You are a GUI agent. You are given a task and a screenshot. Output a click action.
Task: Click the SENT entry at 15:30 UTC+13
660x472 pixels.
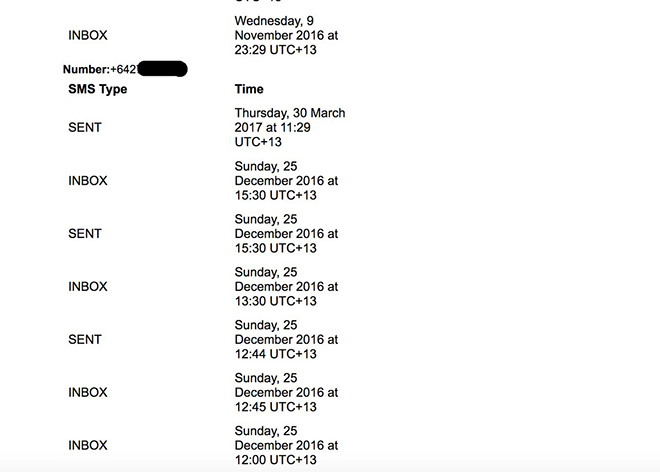click(x=85, y=234)
